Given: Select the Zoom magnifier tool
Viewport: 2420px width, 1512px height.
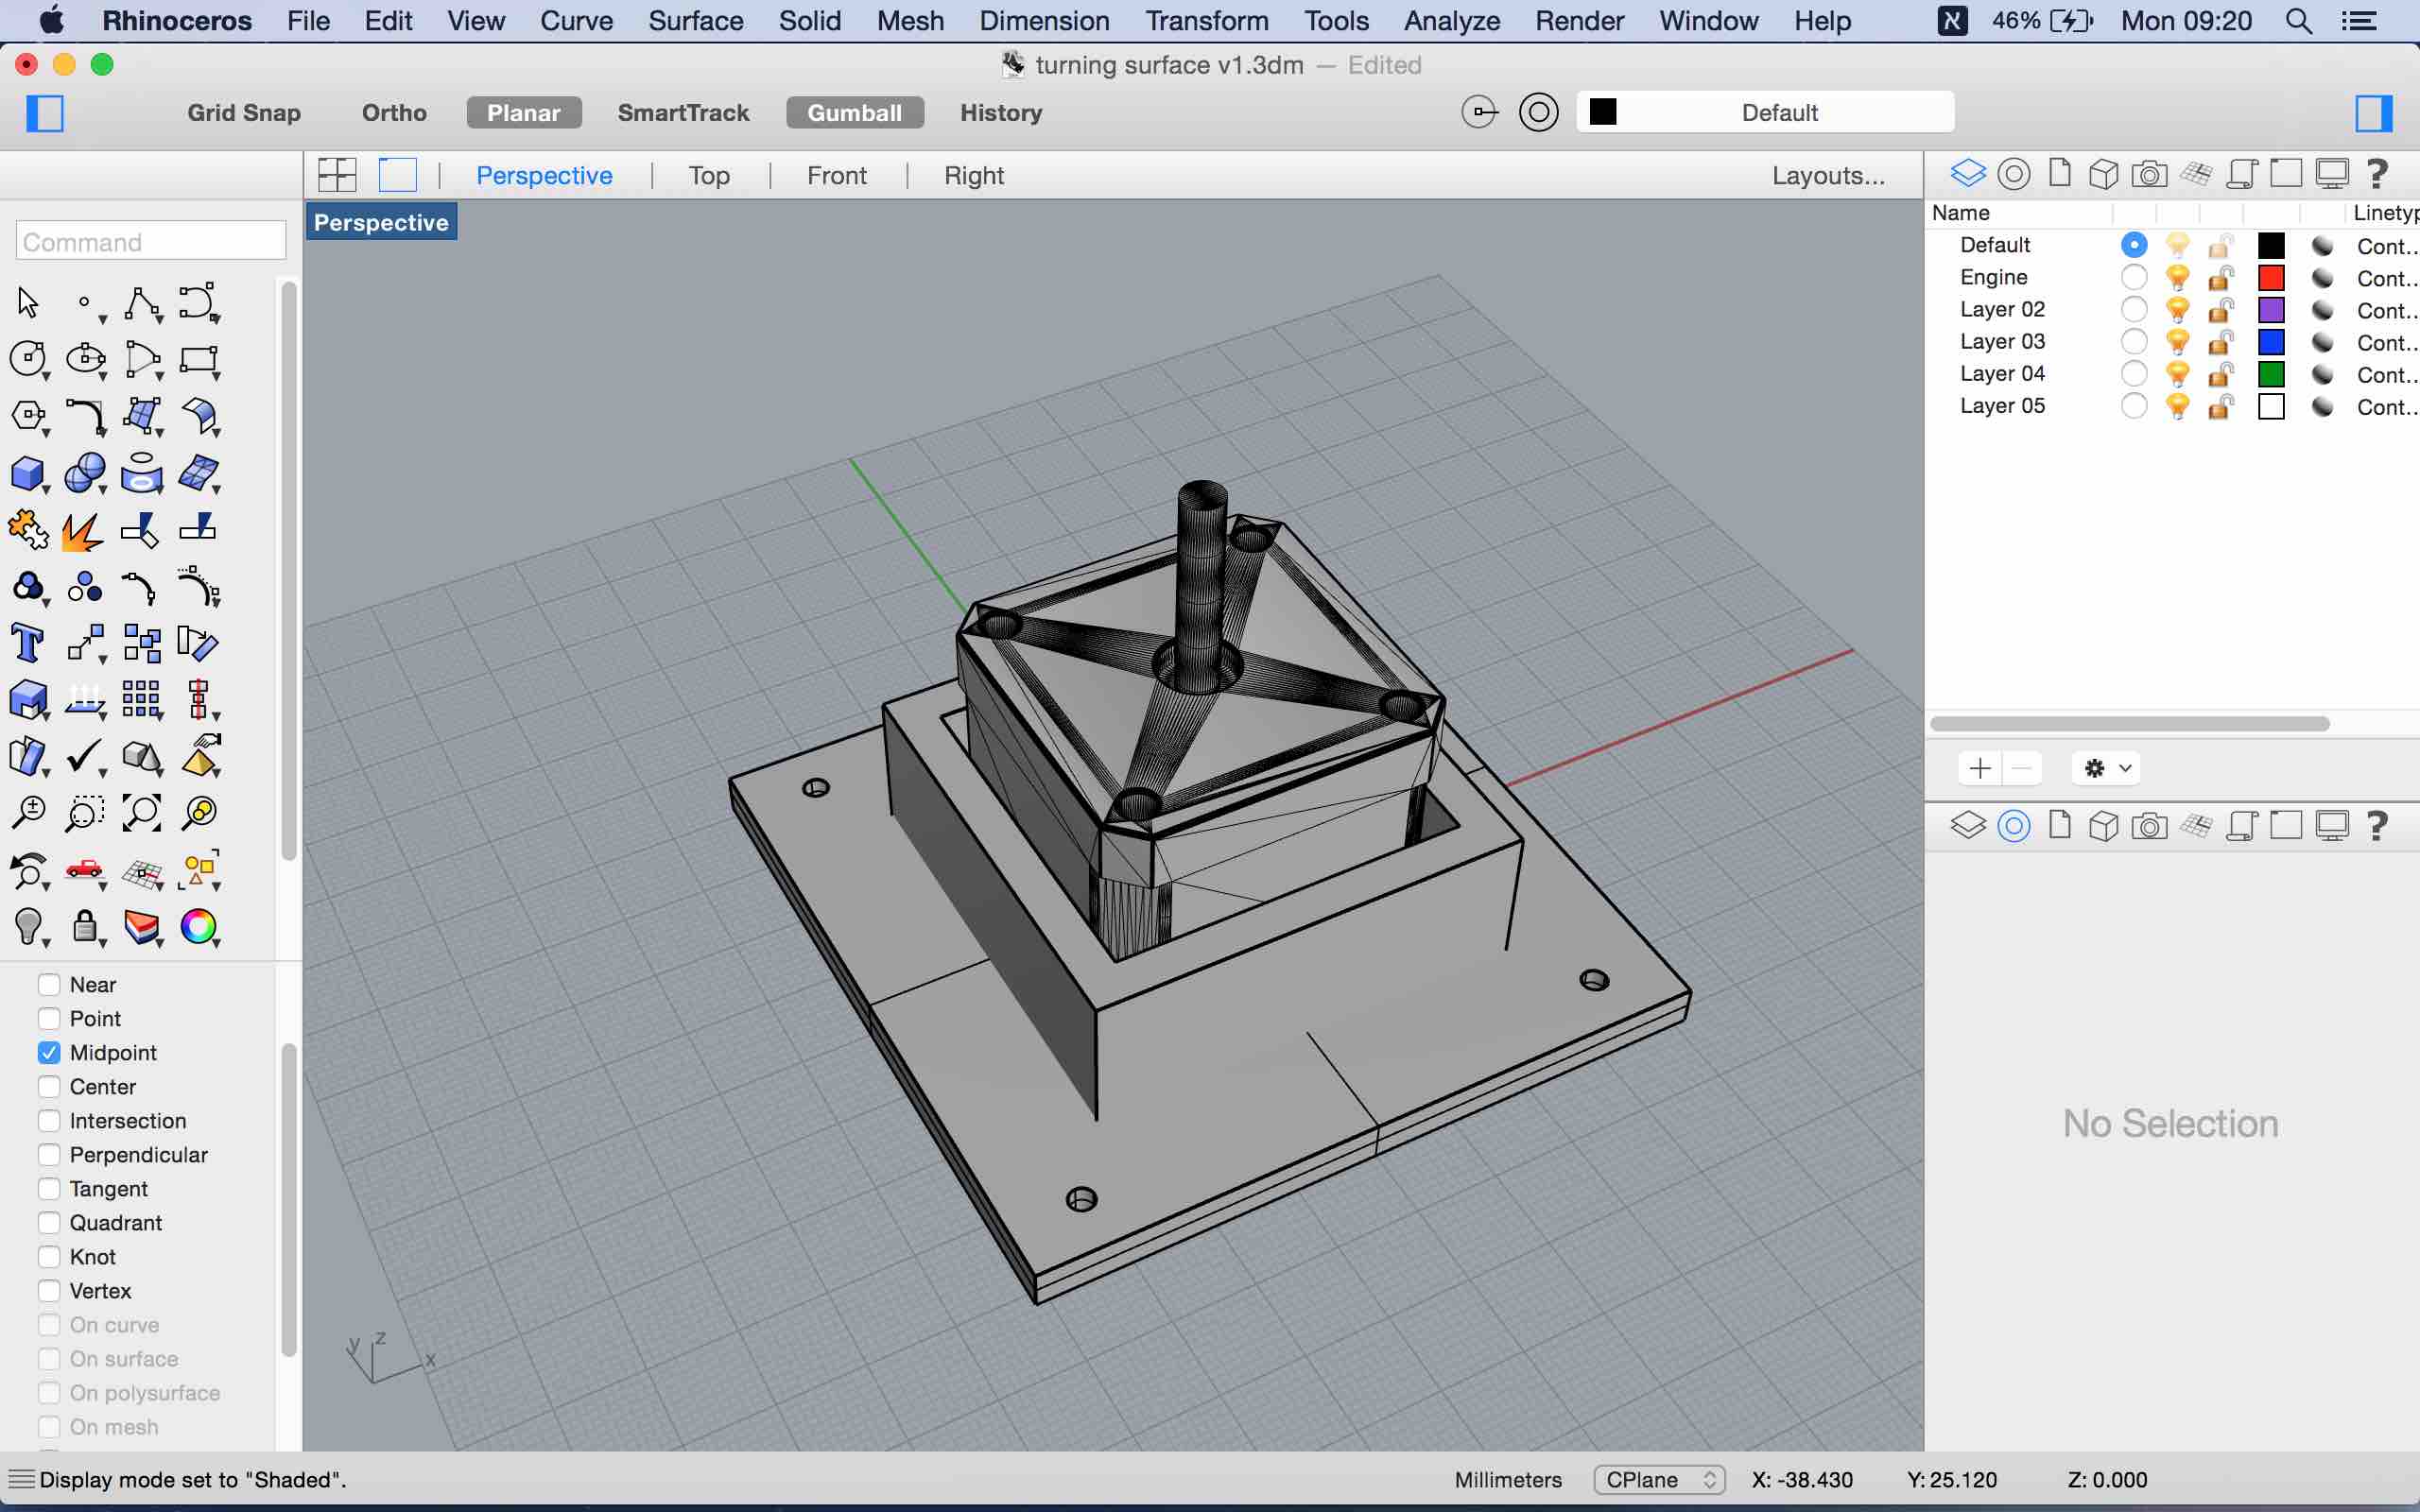Looking at the screenshot, I should [28, 813].
